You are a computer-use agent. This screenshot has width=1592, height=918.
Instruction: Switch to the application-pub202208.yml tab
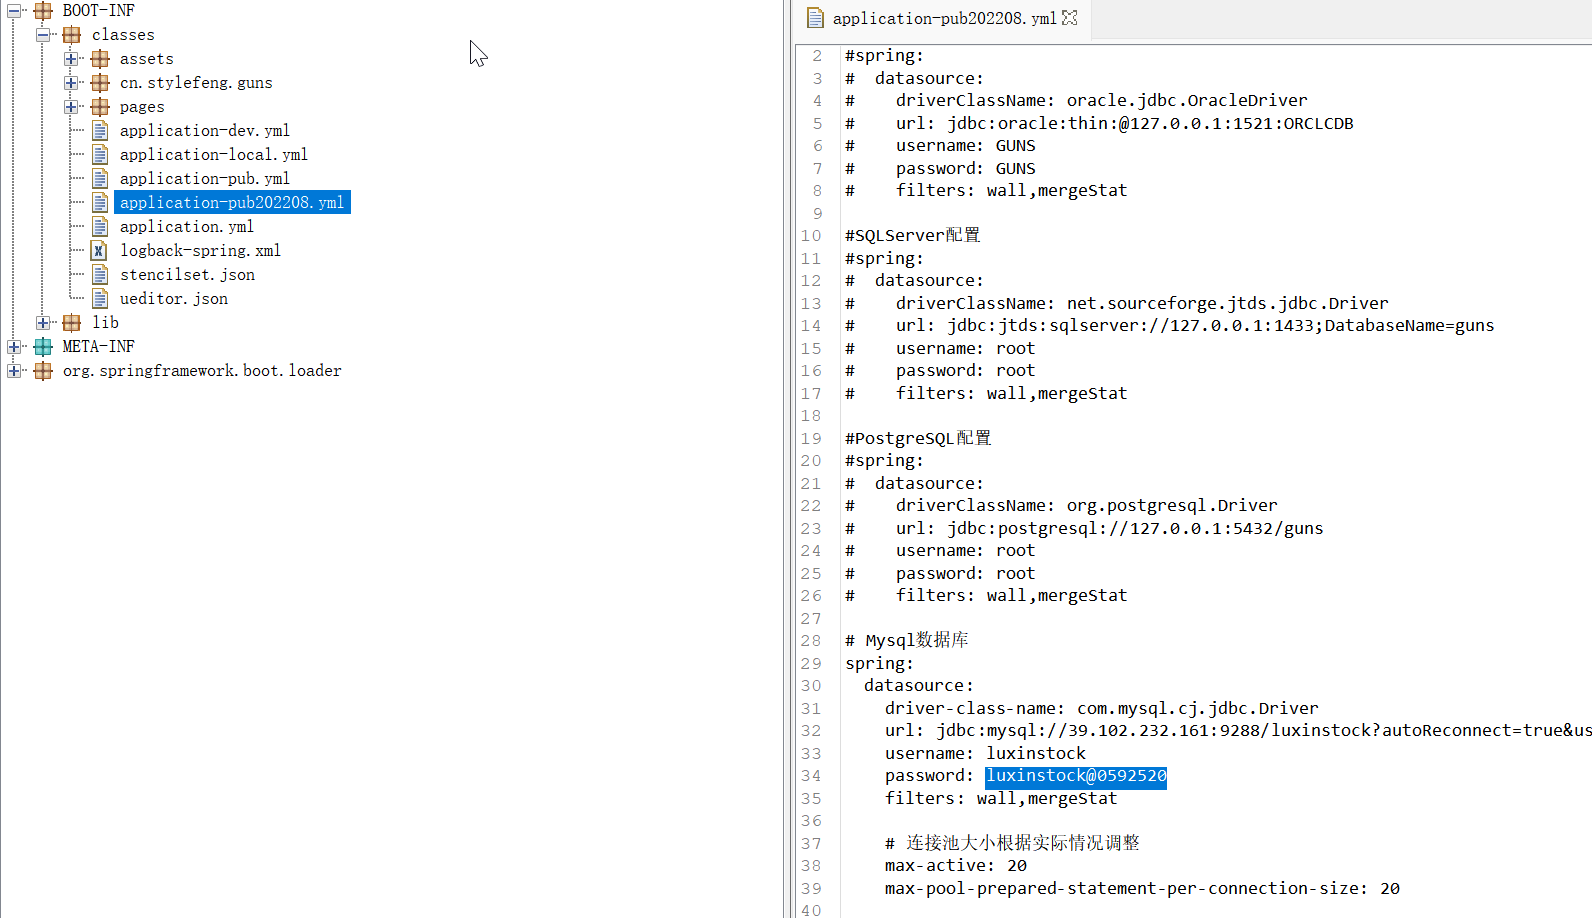click(x=944, y=18)
